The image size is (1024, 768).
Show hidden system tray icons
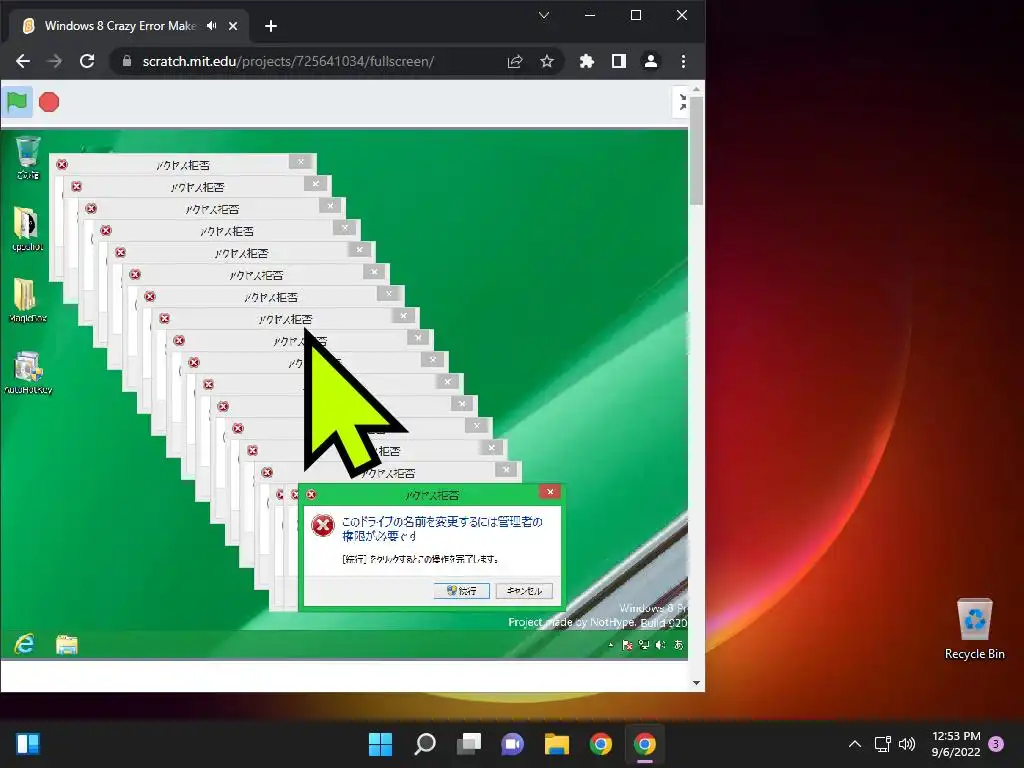[x=854, y=744]
